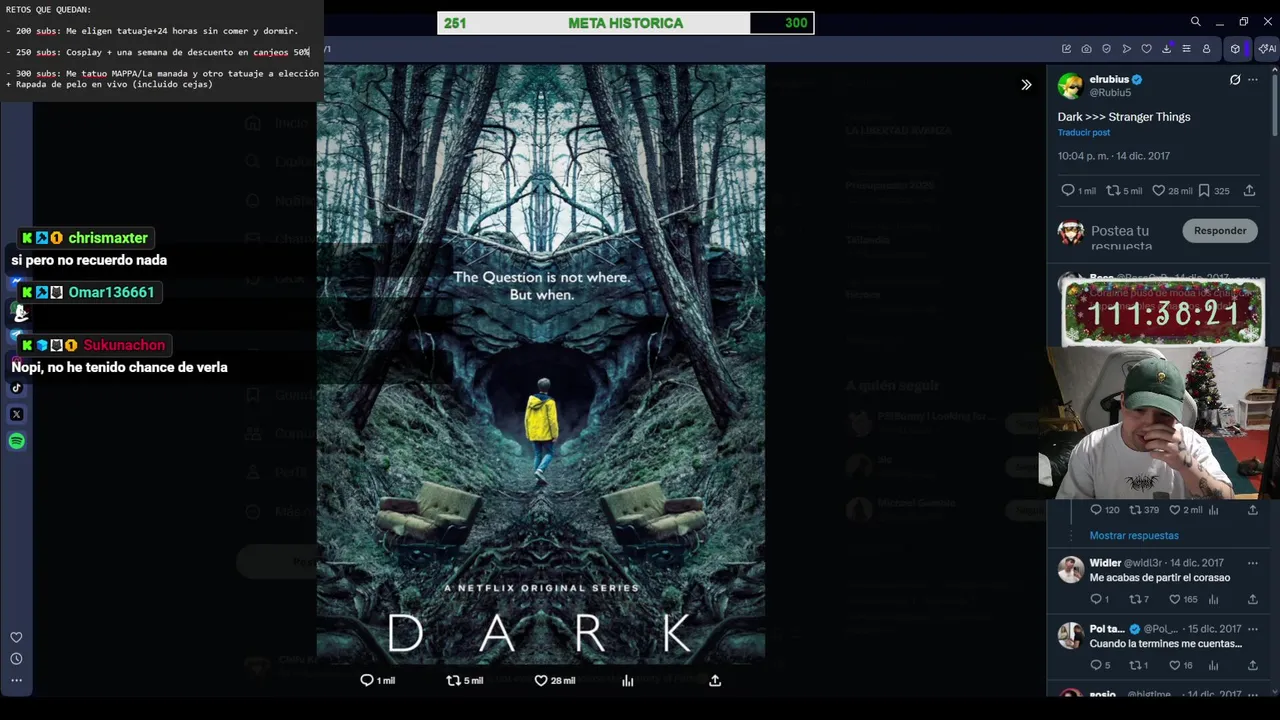Open replies on elrubius tweet (1 mil)

click(x=1078, y=190)
